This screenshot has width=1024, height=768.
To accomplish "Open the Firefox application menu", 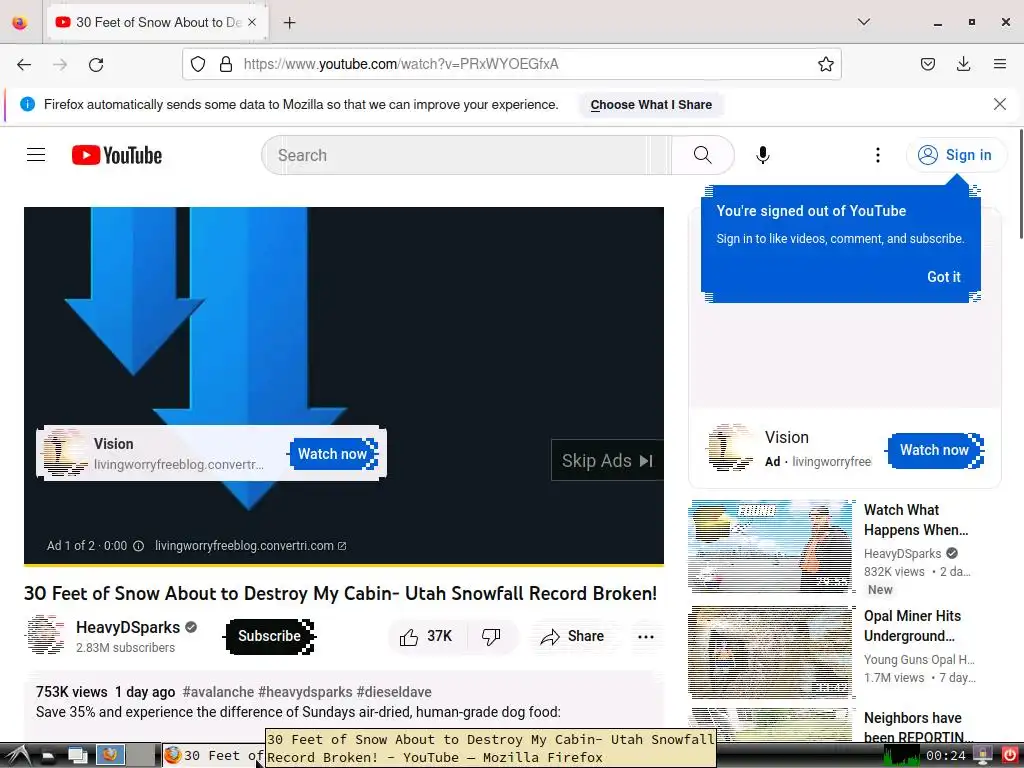I will point(999,64).
